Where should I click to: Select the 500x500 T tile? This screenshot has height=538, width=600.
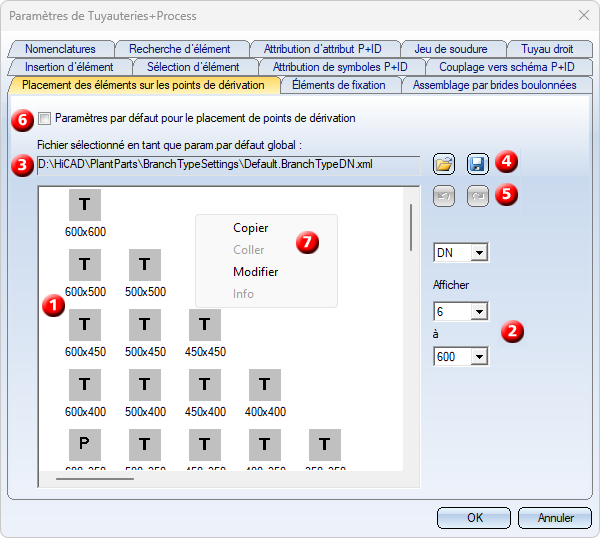[145, 265]
